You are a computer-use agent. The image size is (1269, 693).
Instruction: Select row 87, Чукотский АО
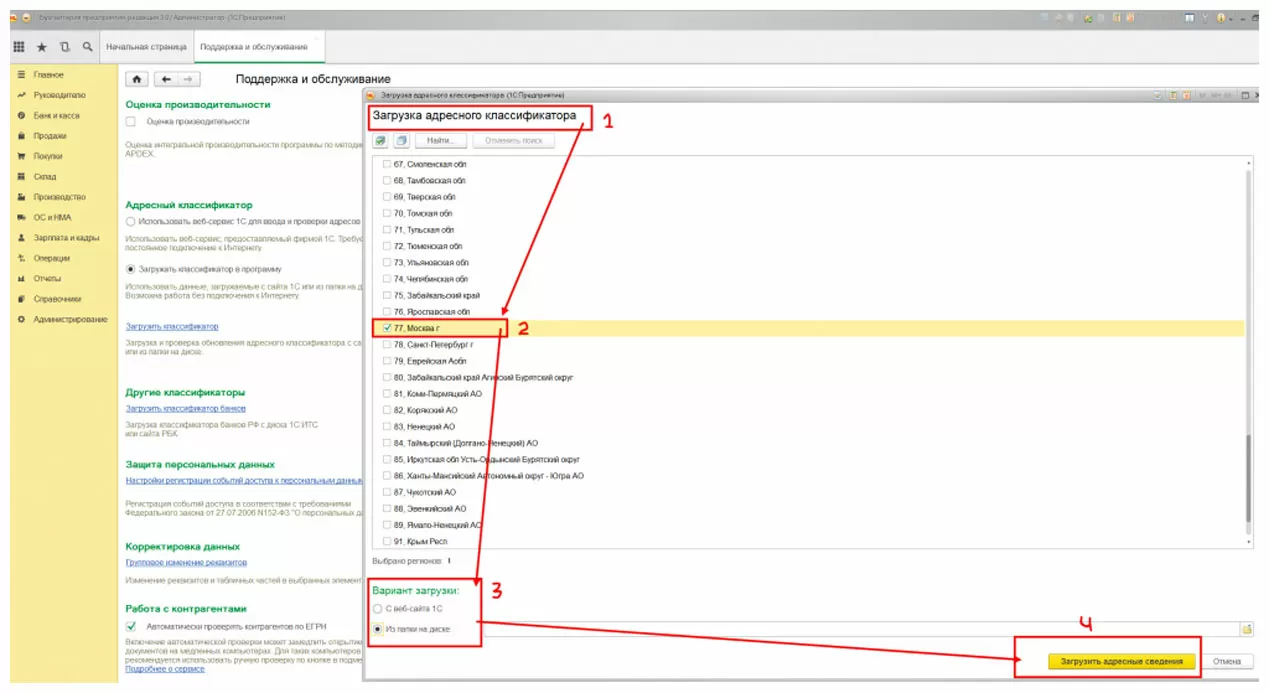pyautogui.click(x=808, y=492)
